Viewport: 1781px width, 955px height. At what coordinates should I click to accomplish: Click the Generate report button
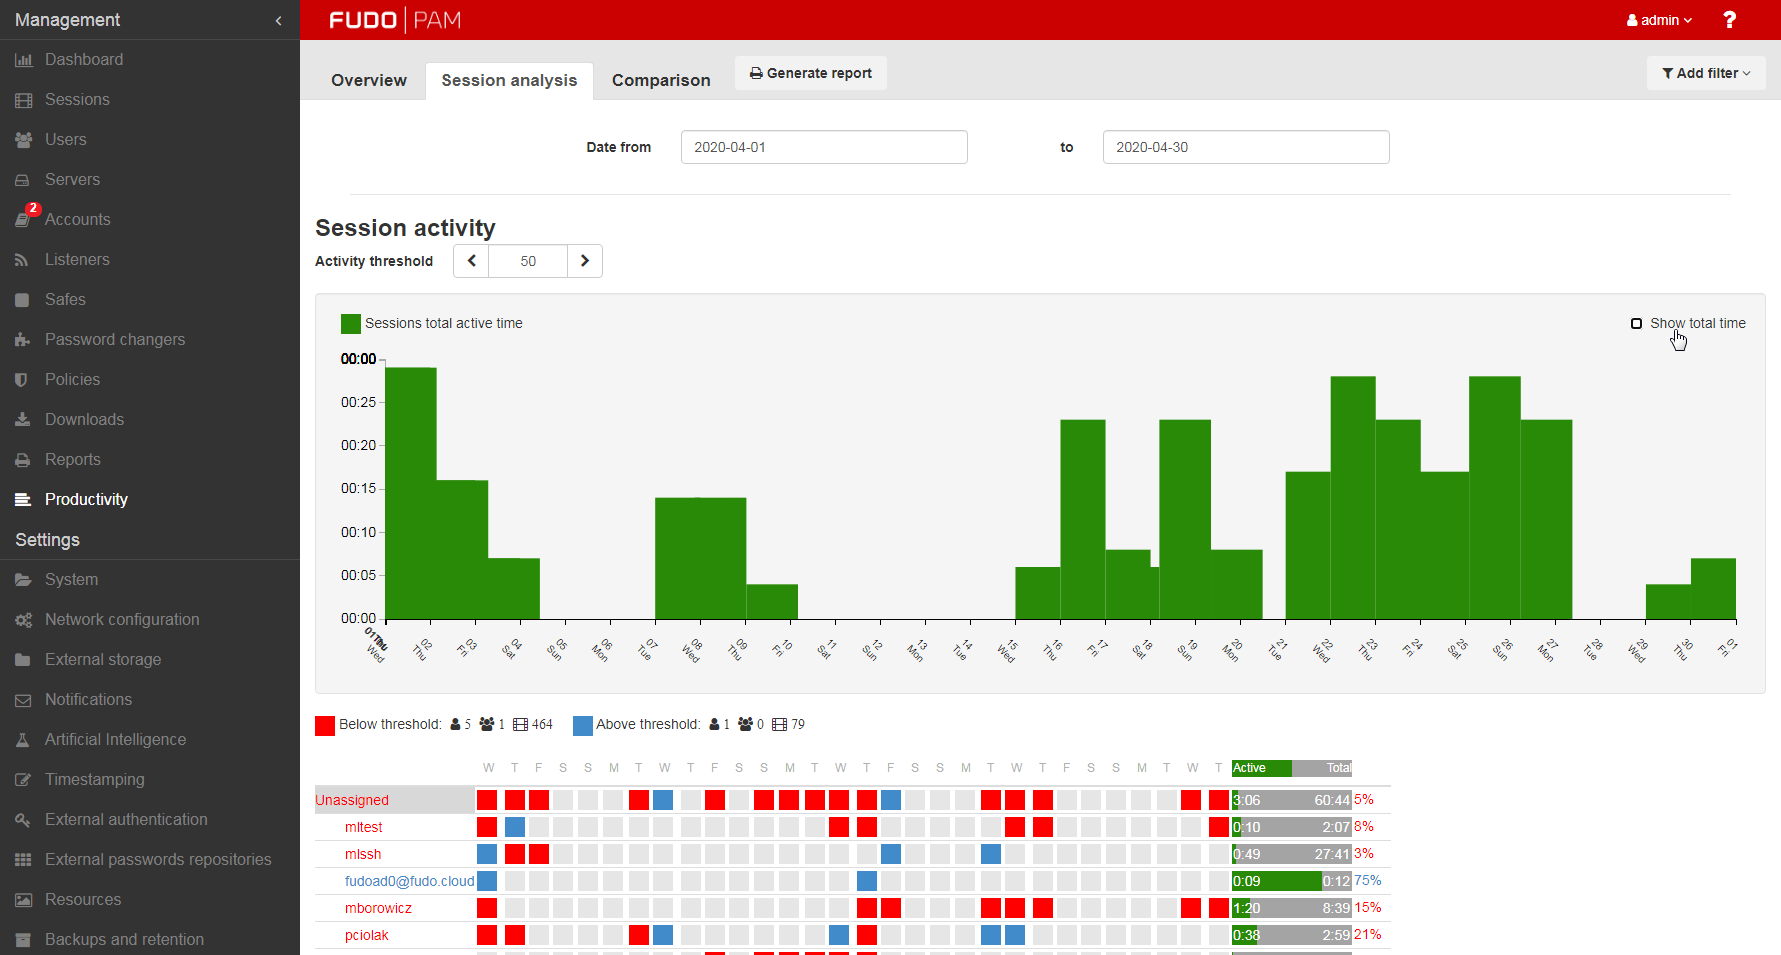point(811,73)
